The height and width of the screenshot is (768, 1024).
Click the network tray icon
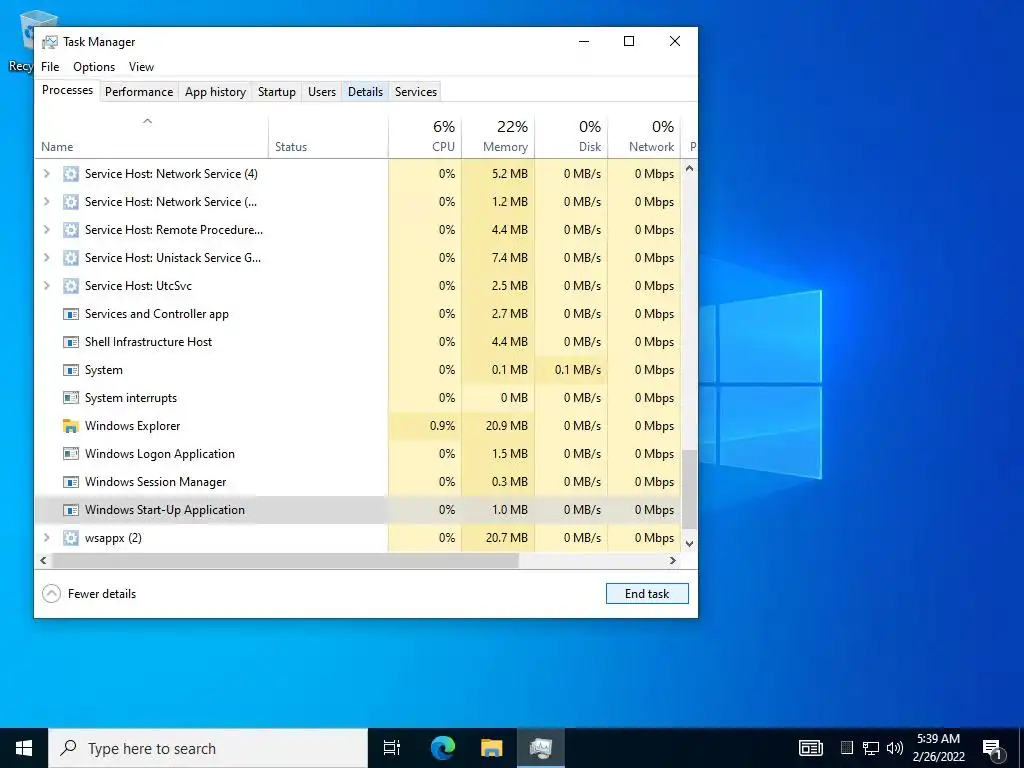coord(871,748)
